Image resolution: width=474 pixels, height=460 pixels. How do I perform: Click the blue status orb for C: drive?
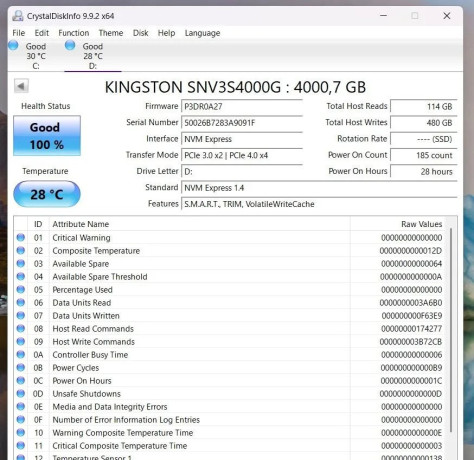tap(13, 45)
